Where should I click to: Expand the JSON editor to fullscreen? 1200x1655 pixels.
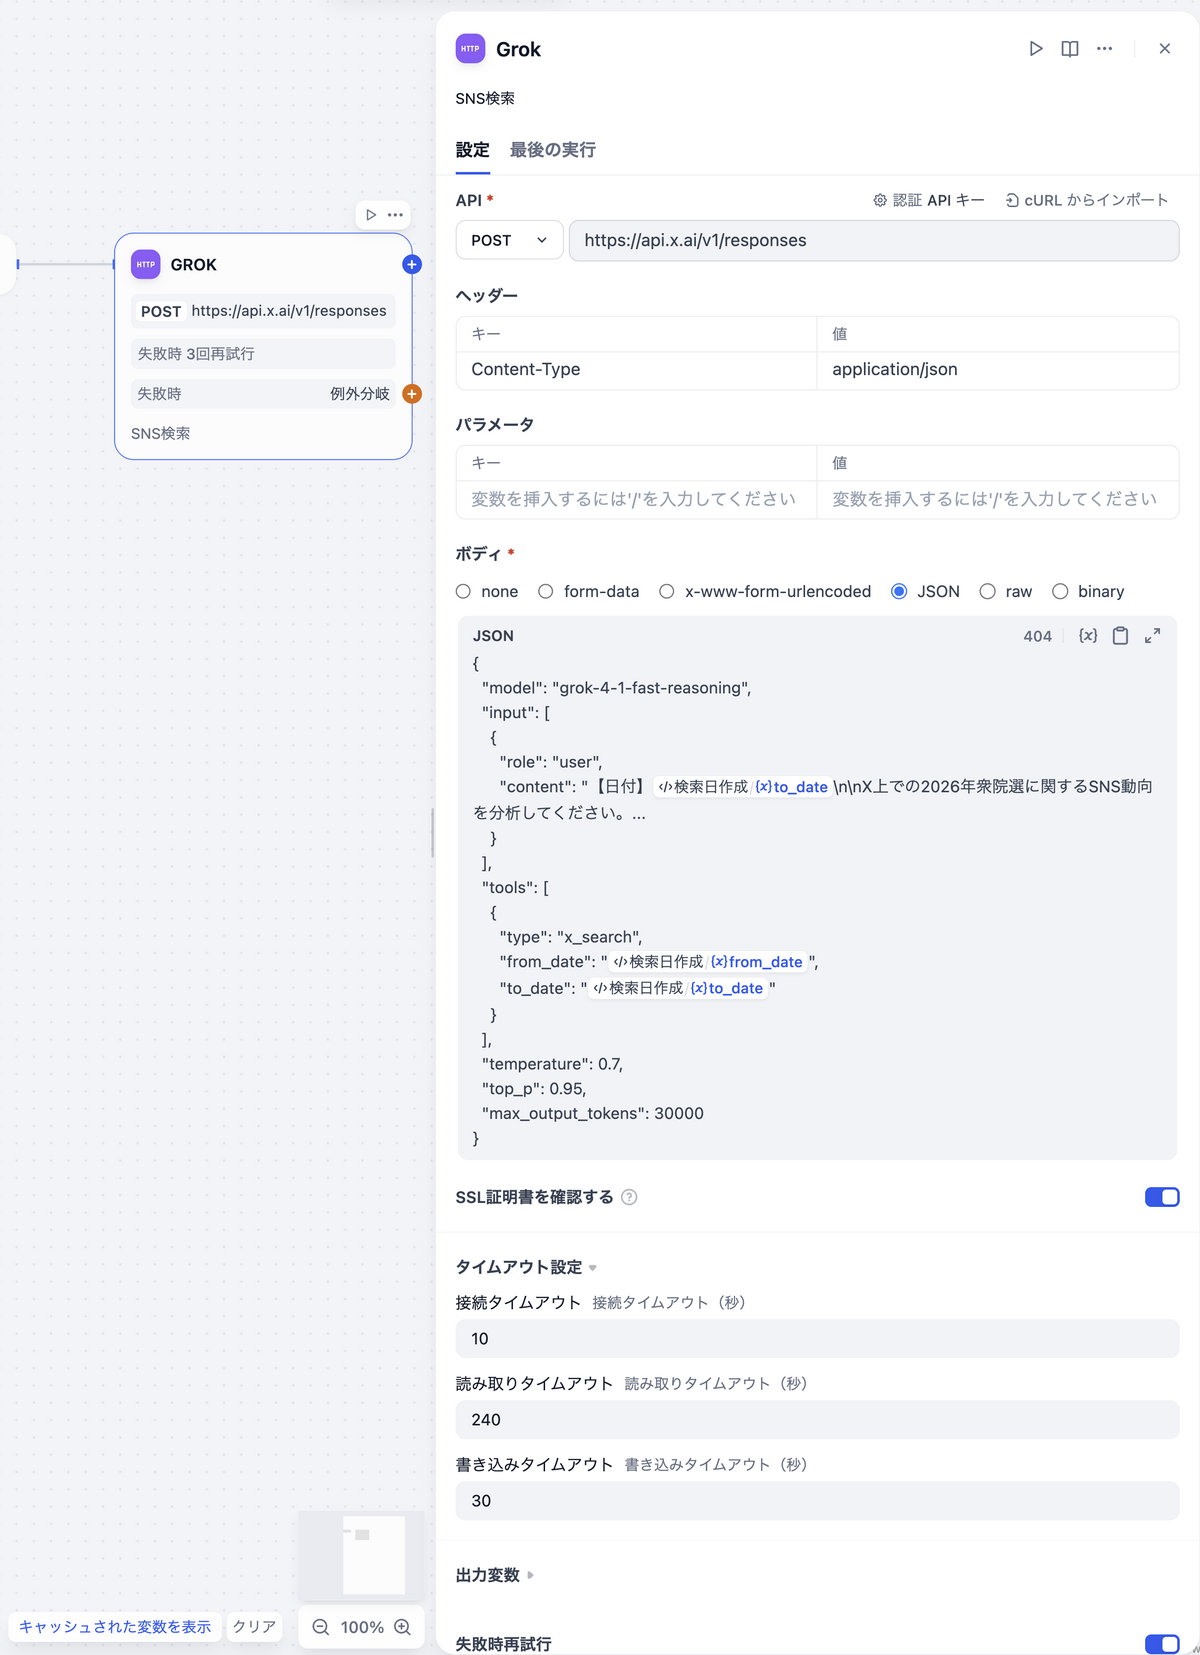(1153, 635)
